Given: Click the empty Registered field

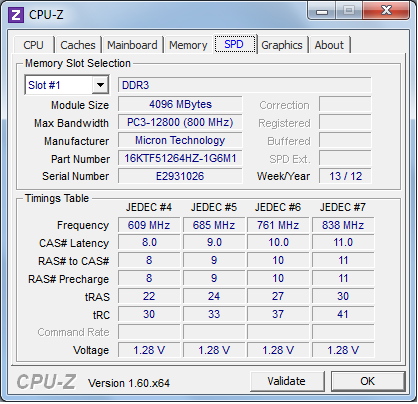Looking at the screenshot, I should pos(345,122).
